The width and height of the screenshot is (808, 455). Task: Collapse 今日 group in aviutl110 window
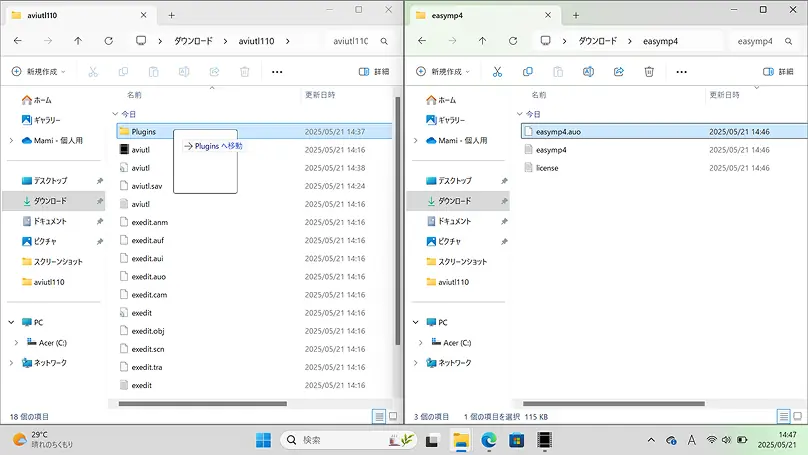tap(115, 114)
